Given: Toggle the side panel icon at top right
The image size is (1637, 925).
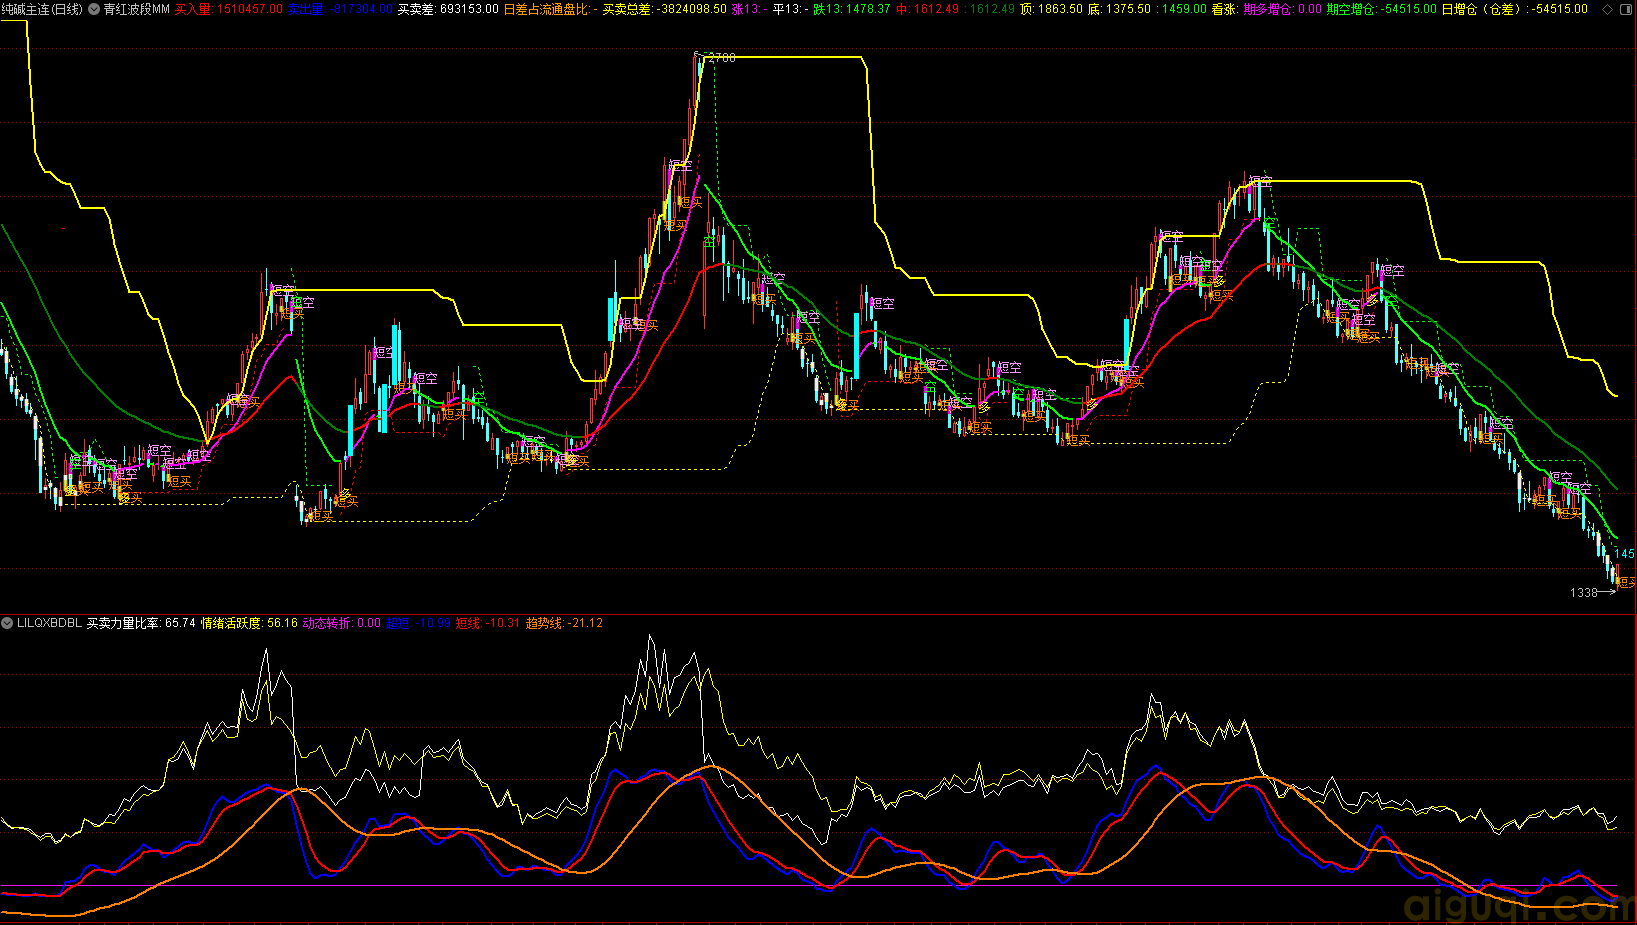Looking at the screenshot, I should click(1626, 9).
